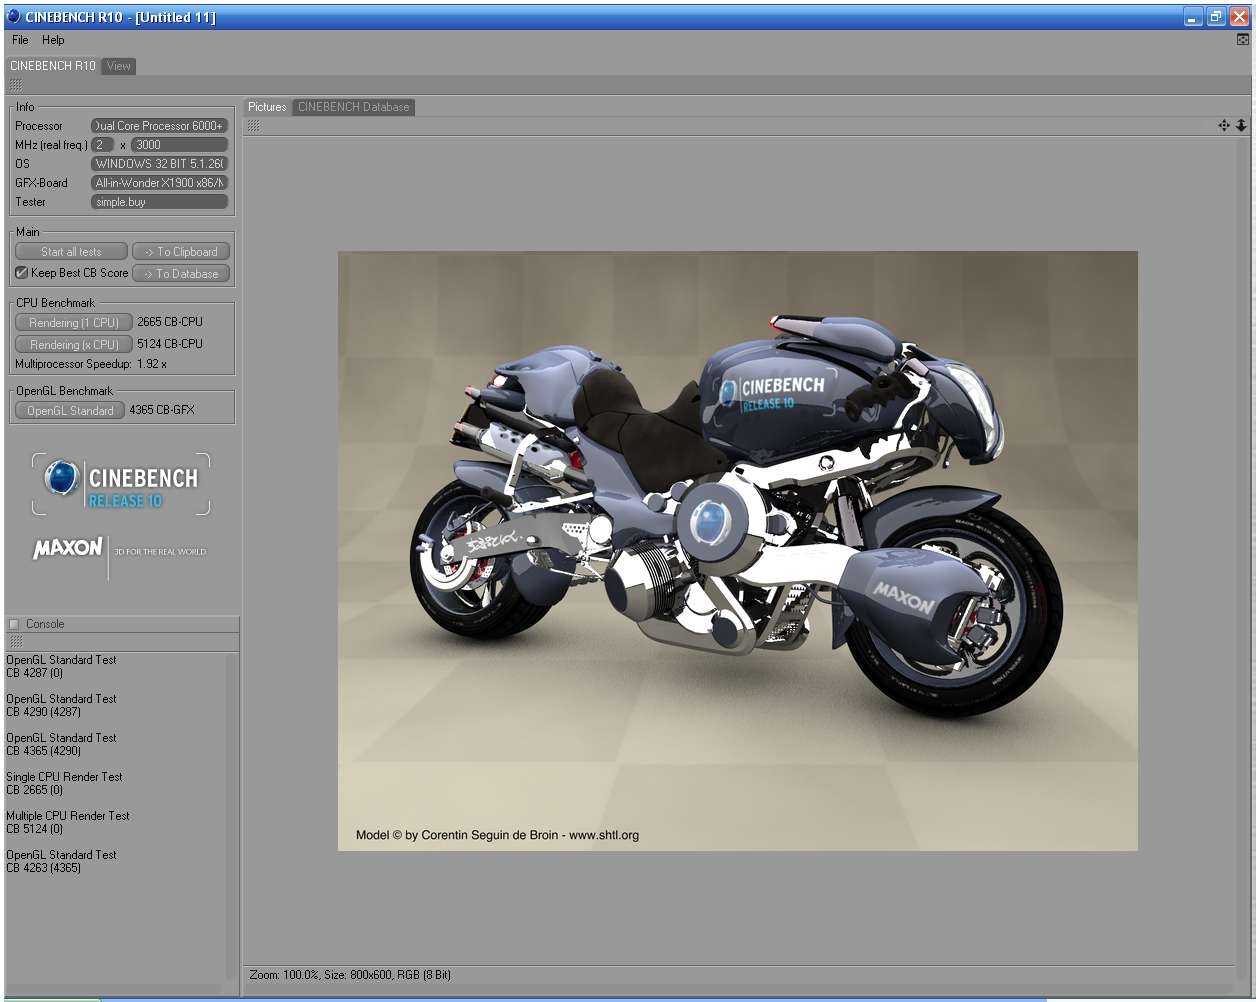The height and width of the screenshot is (1002, 1256).
Task: Click the Zoom 100.0% status bar text
Action: pyautogui.click(x=350, y=975)
